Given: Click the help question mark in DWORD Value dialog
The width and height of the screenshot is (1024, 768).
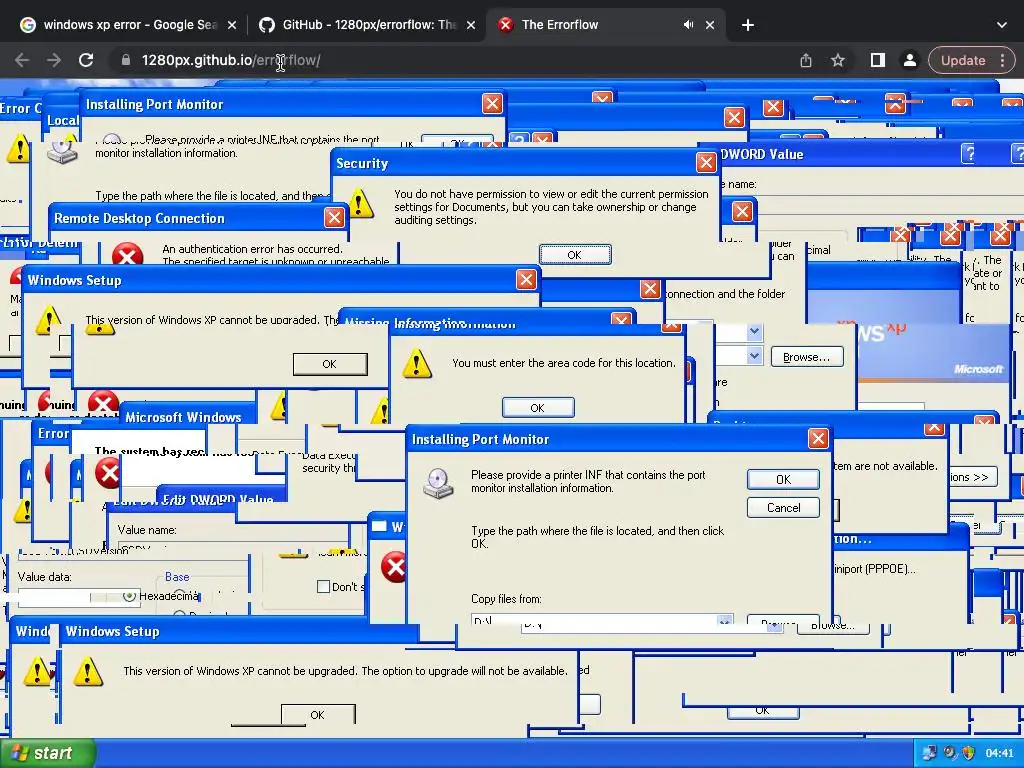Looking at the screenshot, I should tap(969, 153).
